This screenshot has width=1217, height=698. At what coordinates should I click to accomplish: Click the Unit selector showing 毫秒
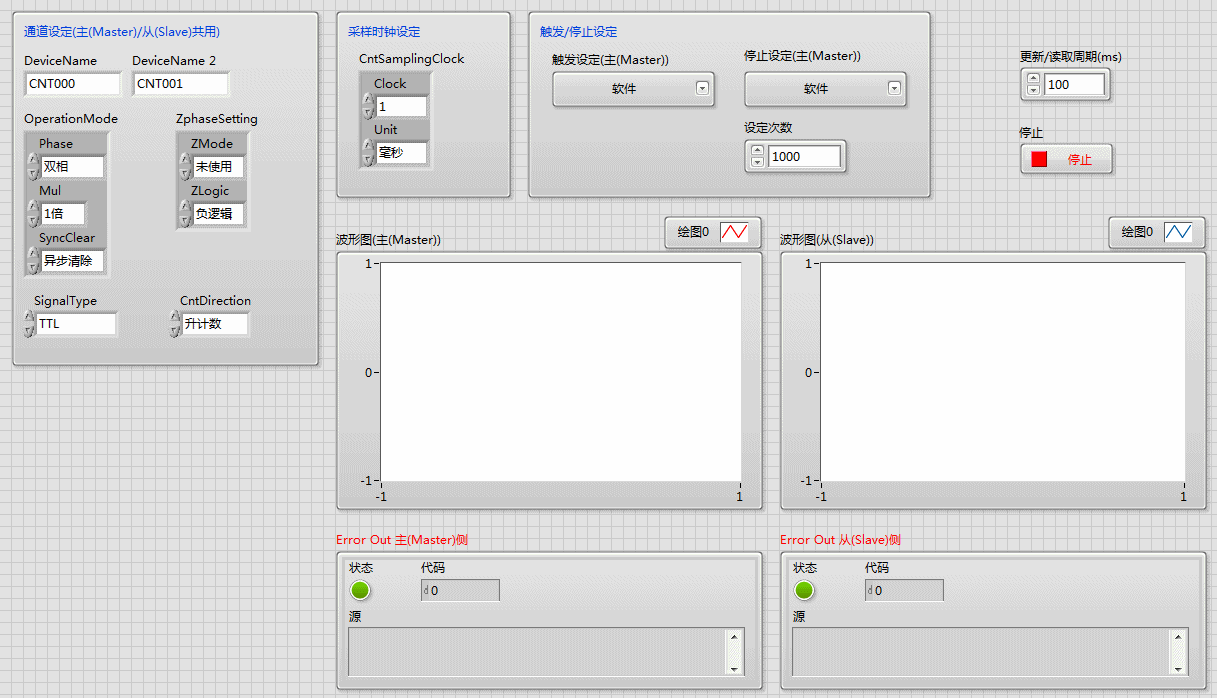pos(400,153)
